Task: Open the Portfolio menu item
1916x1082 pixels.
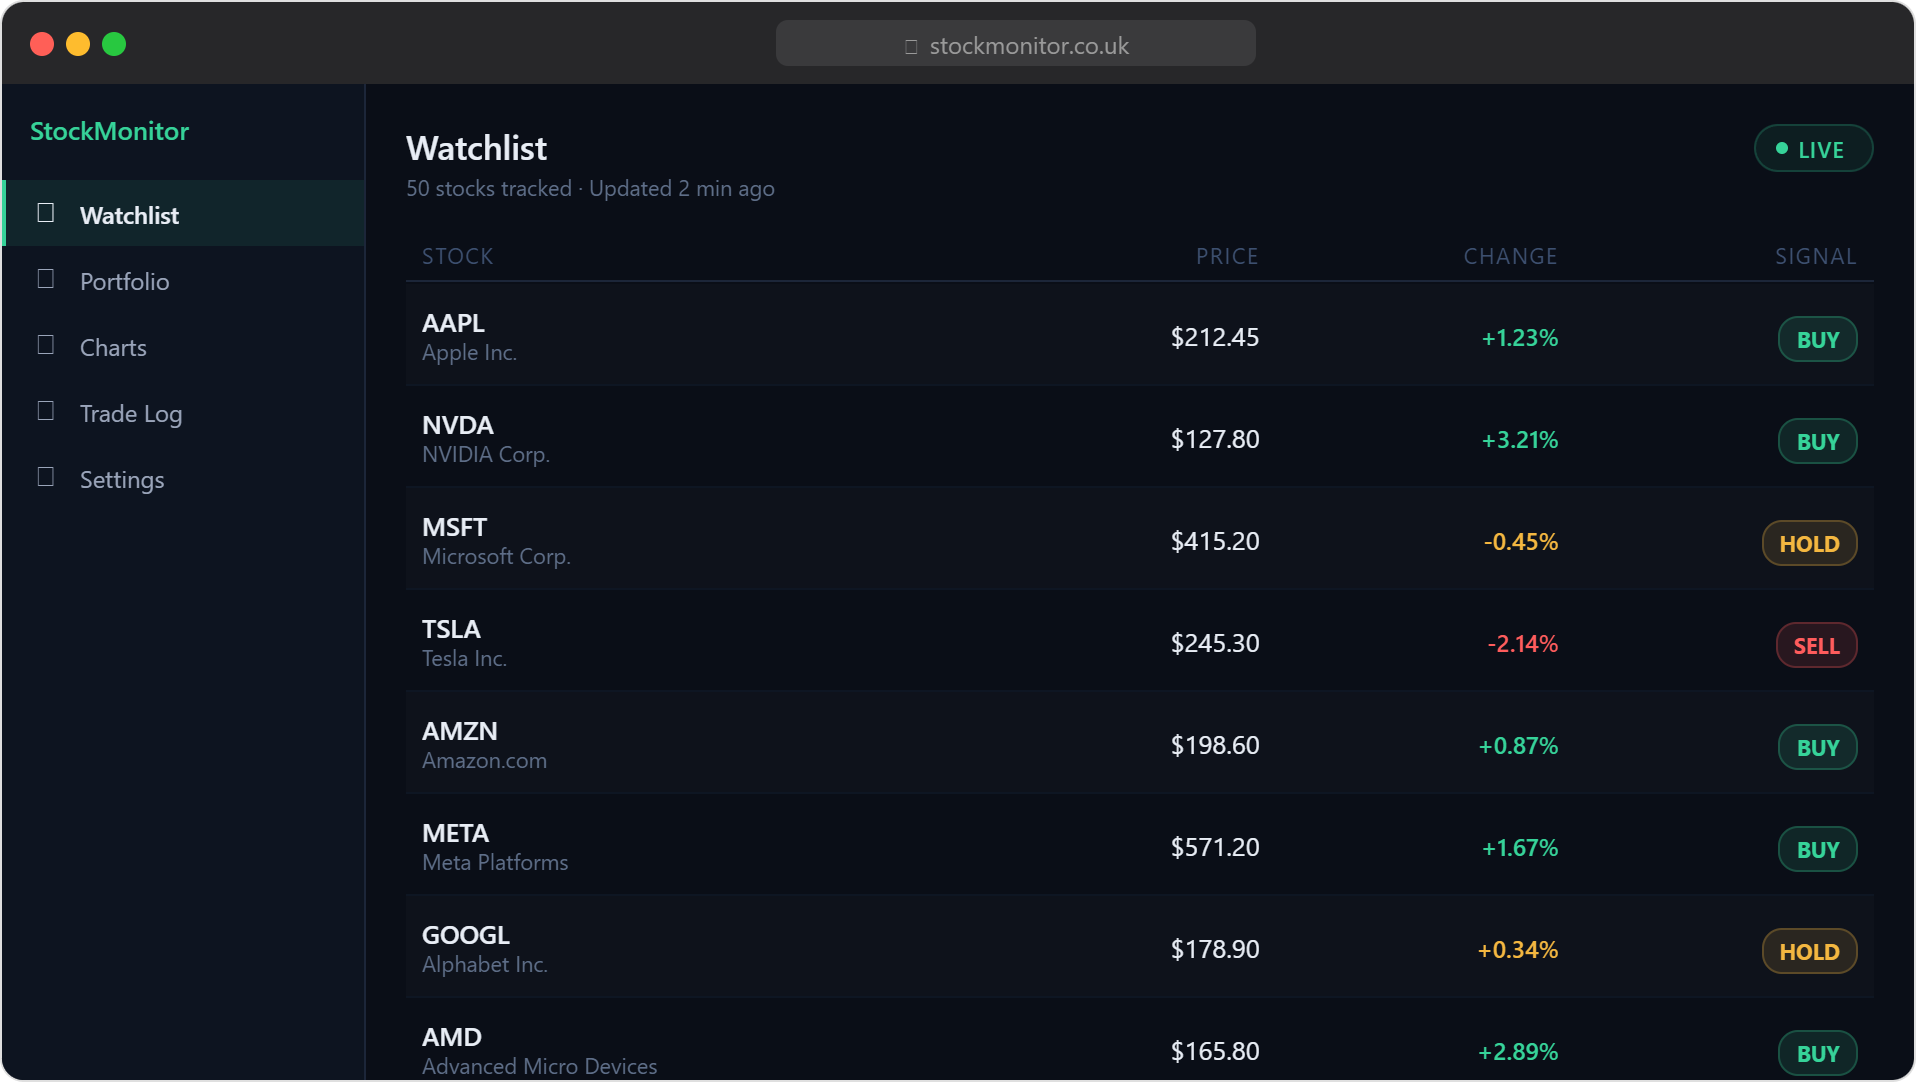Action: 185,280
